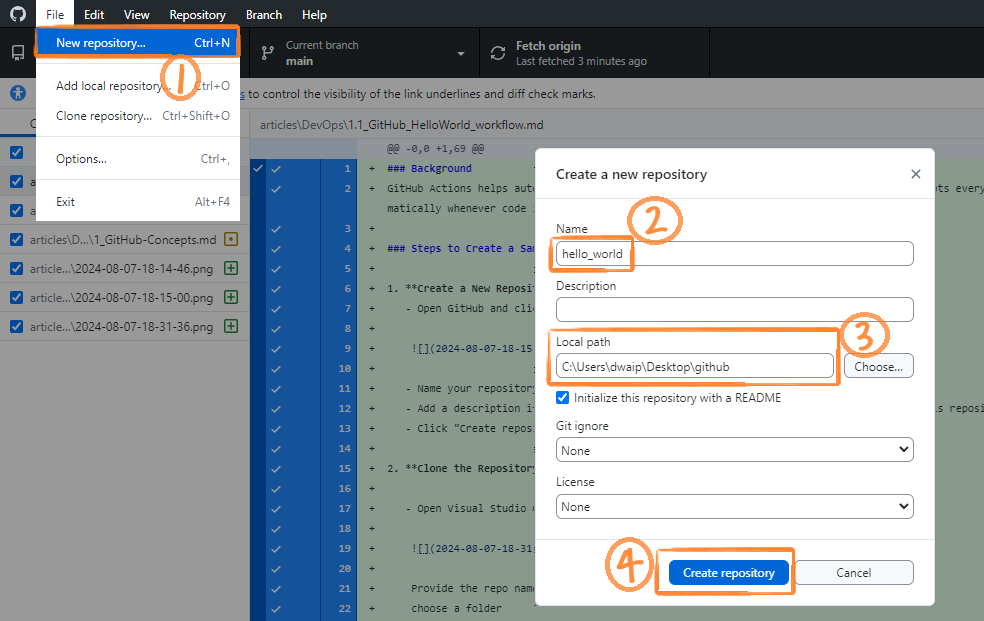The width and height of the screenshot is (984, 621).
Task: Open the View menu
Action: 136,14
